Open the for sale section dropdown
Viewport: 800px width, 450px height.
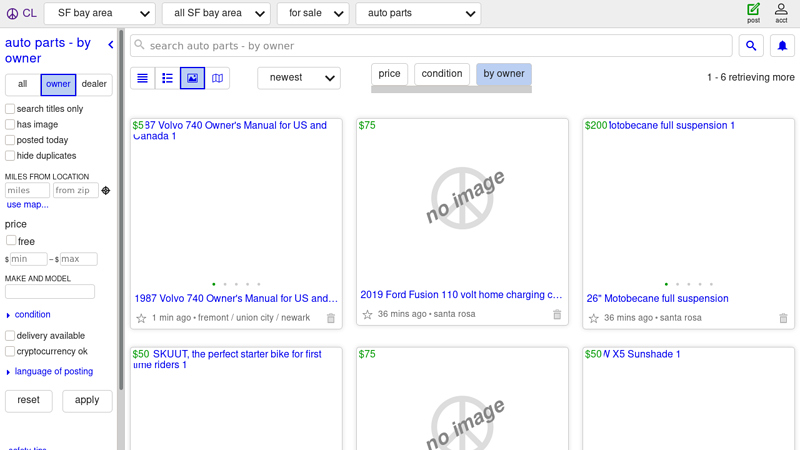[x=313, y=13]
